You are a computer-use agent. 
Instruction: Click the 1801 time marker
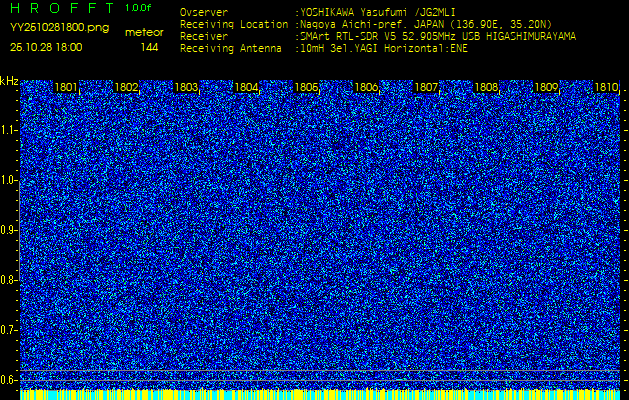pos(66,88)
